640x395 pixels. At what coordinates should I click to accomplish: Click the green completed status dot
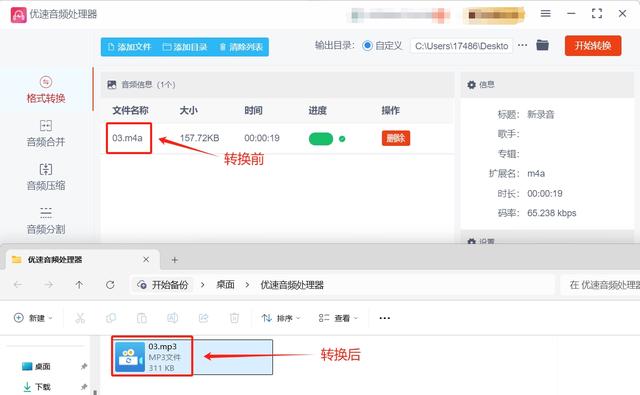342,139
